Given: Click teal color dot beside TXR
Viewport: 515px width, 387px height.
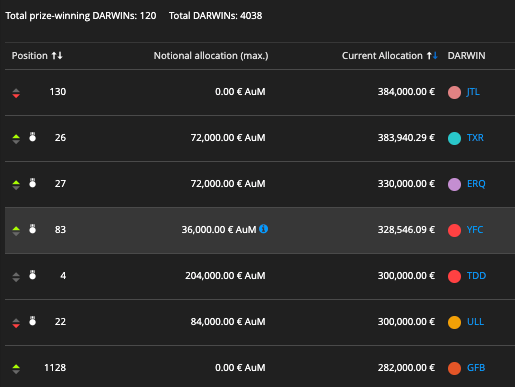Looking at the screenshot, I should (454, 138).
